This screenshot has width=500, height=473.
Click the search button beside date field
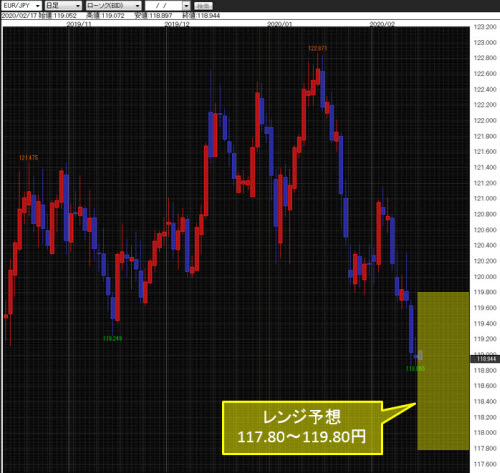point(203,6)
